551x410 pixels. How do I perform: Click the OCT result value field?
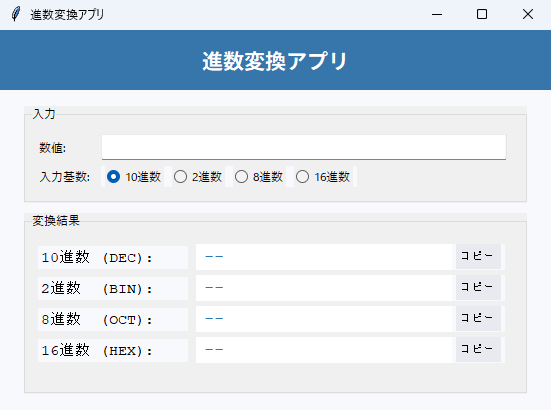point(324,319)
